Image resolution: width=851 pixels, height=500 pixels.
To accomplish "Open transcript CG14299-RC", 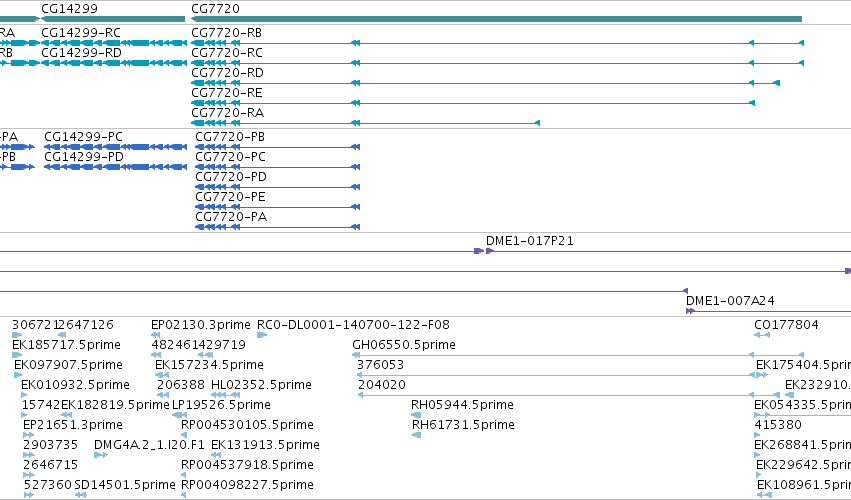I will [x=81, y=33].
